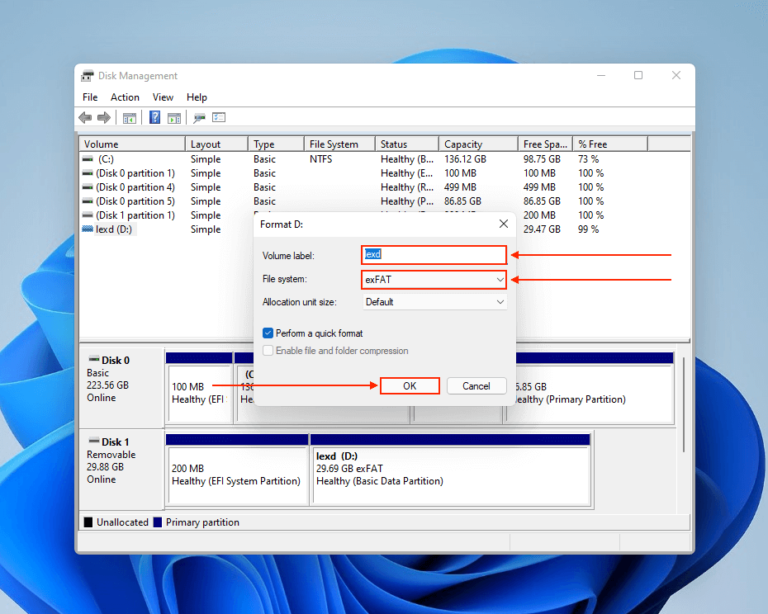Click the Forward arrow toolbar icon

pos(103,118)
